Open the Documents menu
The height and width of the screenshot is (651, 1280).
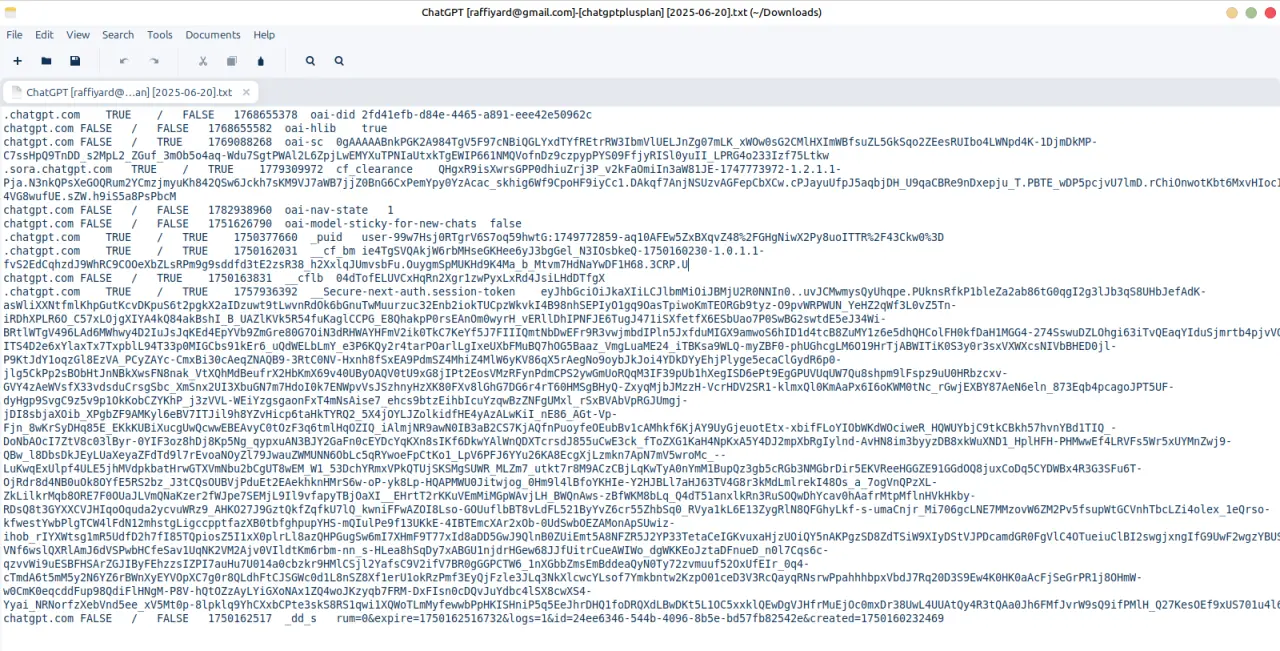(213, 34)
